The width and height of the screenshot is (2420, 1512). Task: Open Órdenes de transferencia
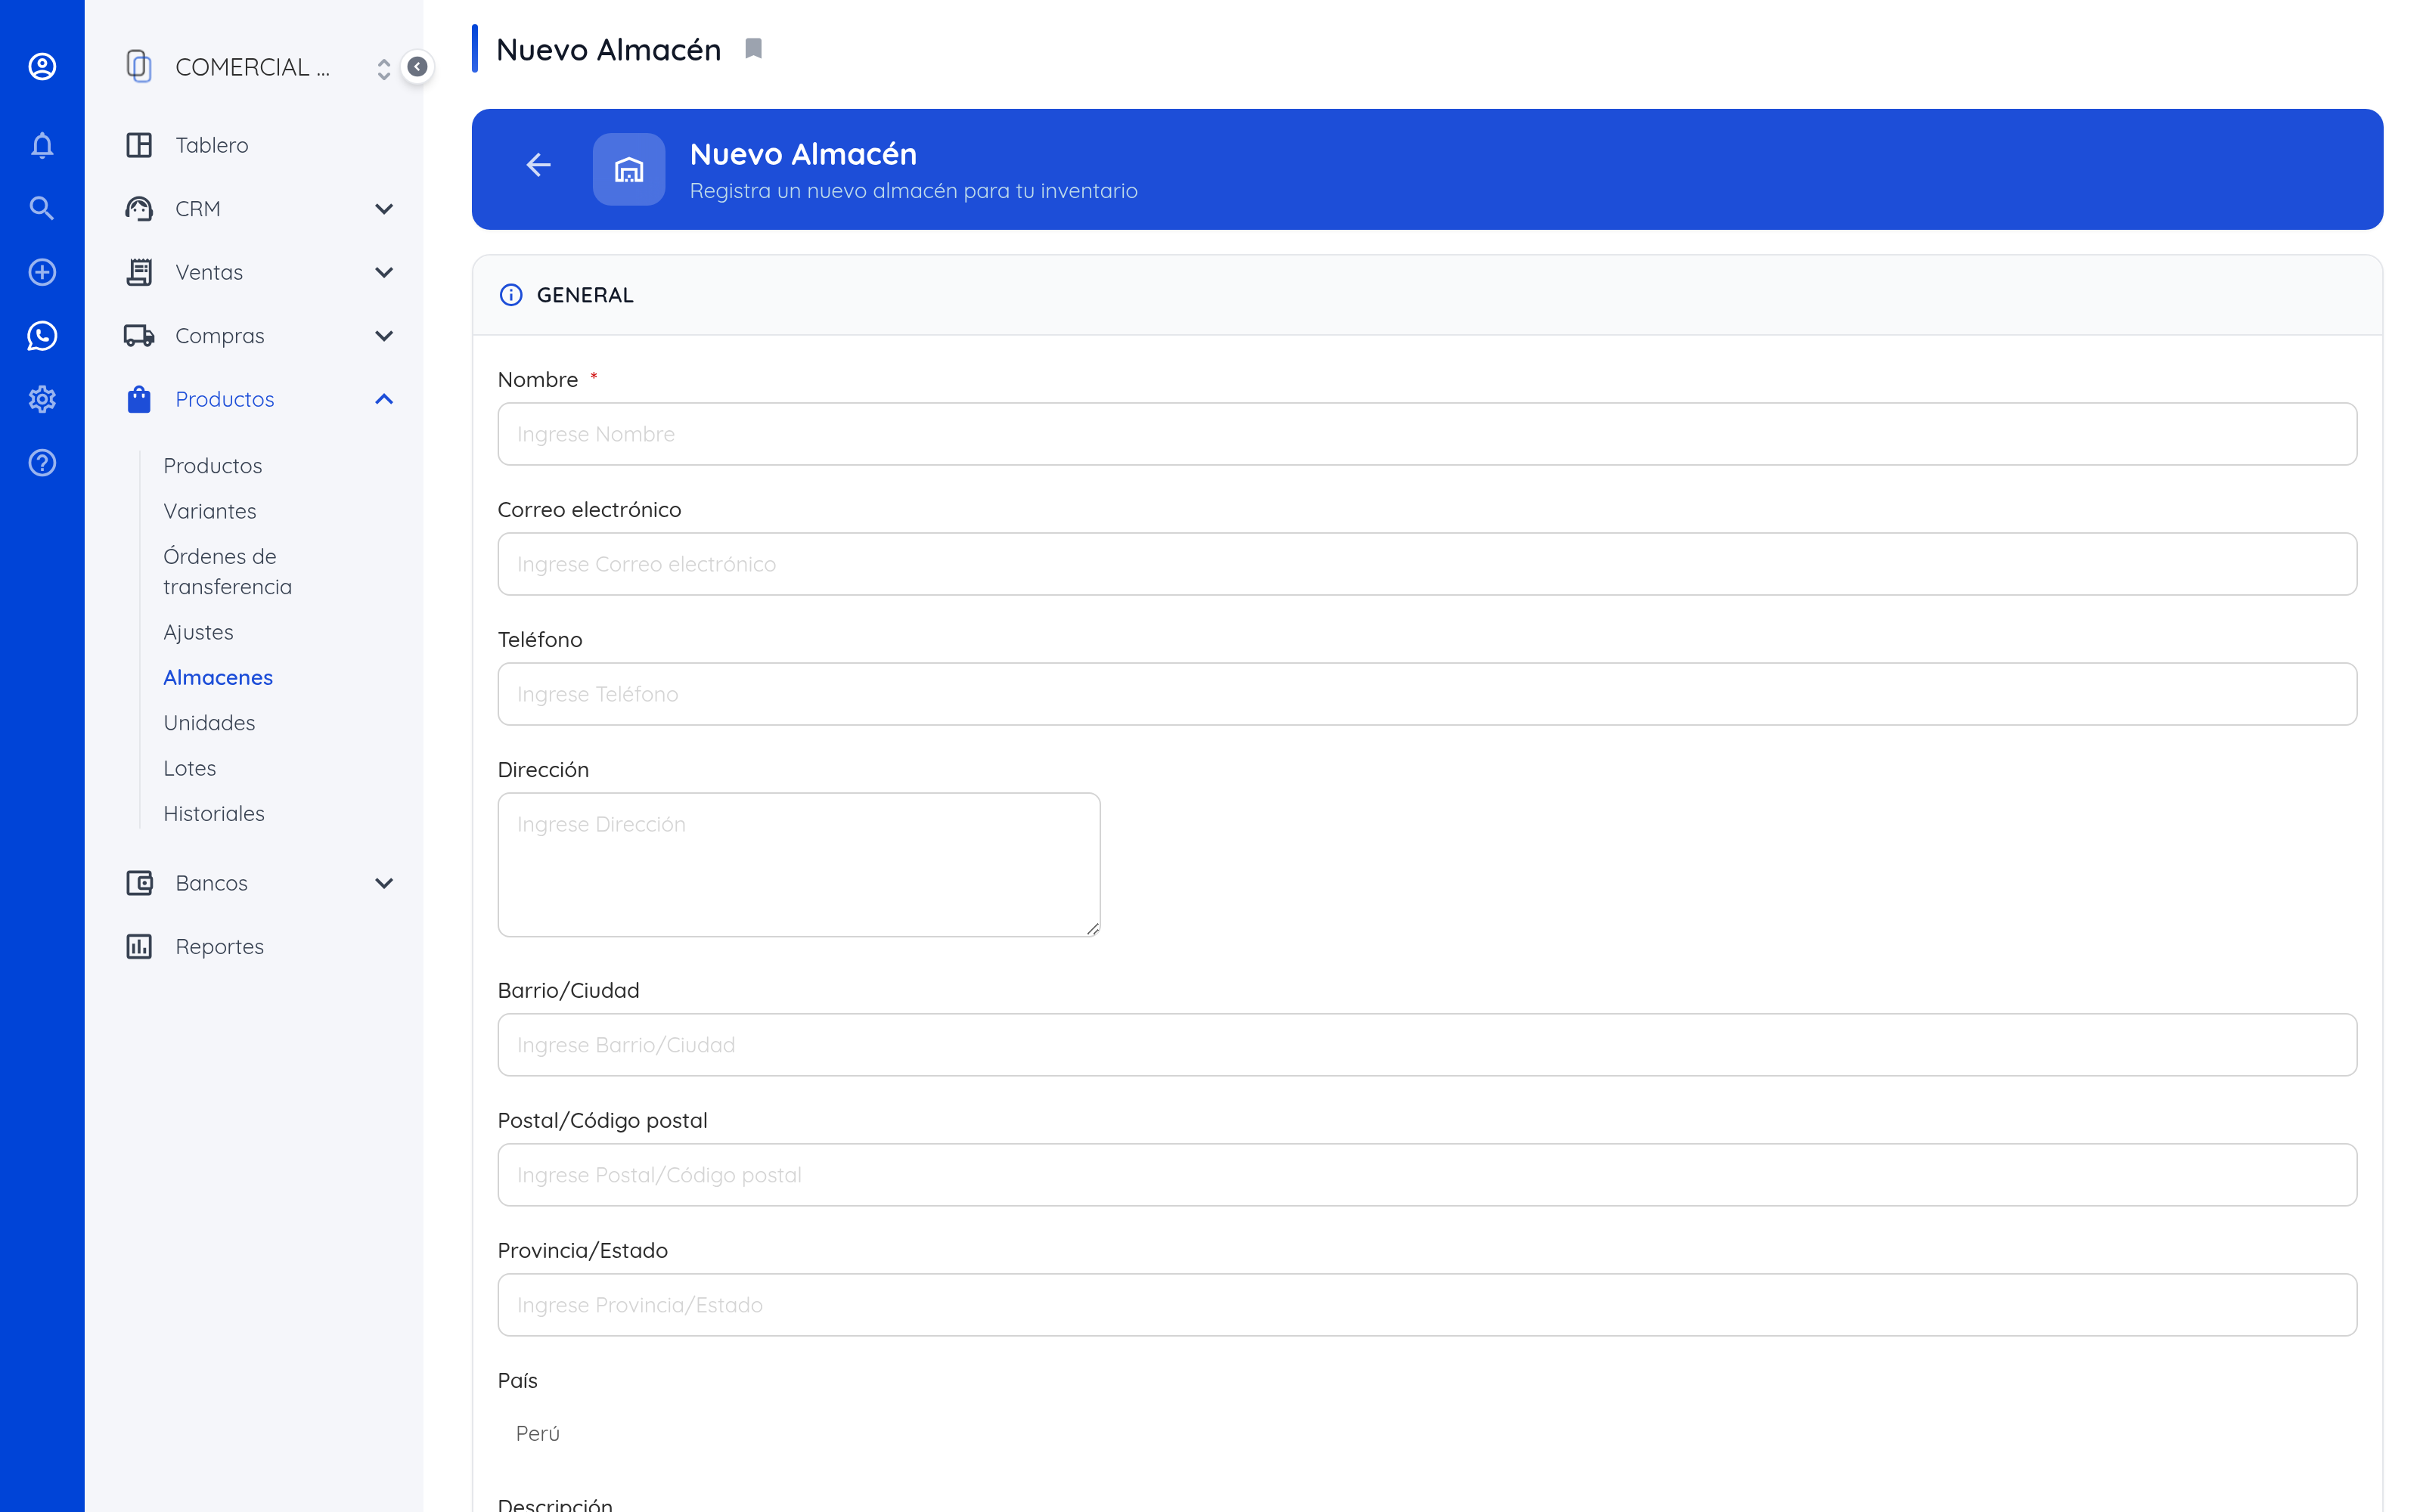coord(228,571)
